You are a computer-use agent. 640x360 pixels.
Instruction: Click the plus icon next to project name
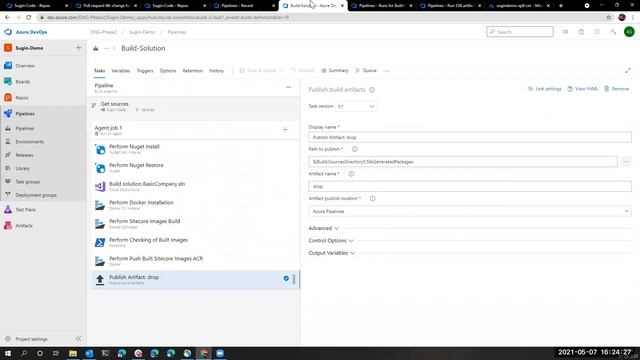pos(78,48)
